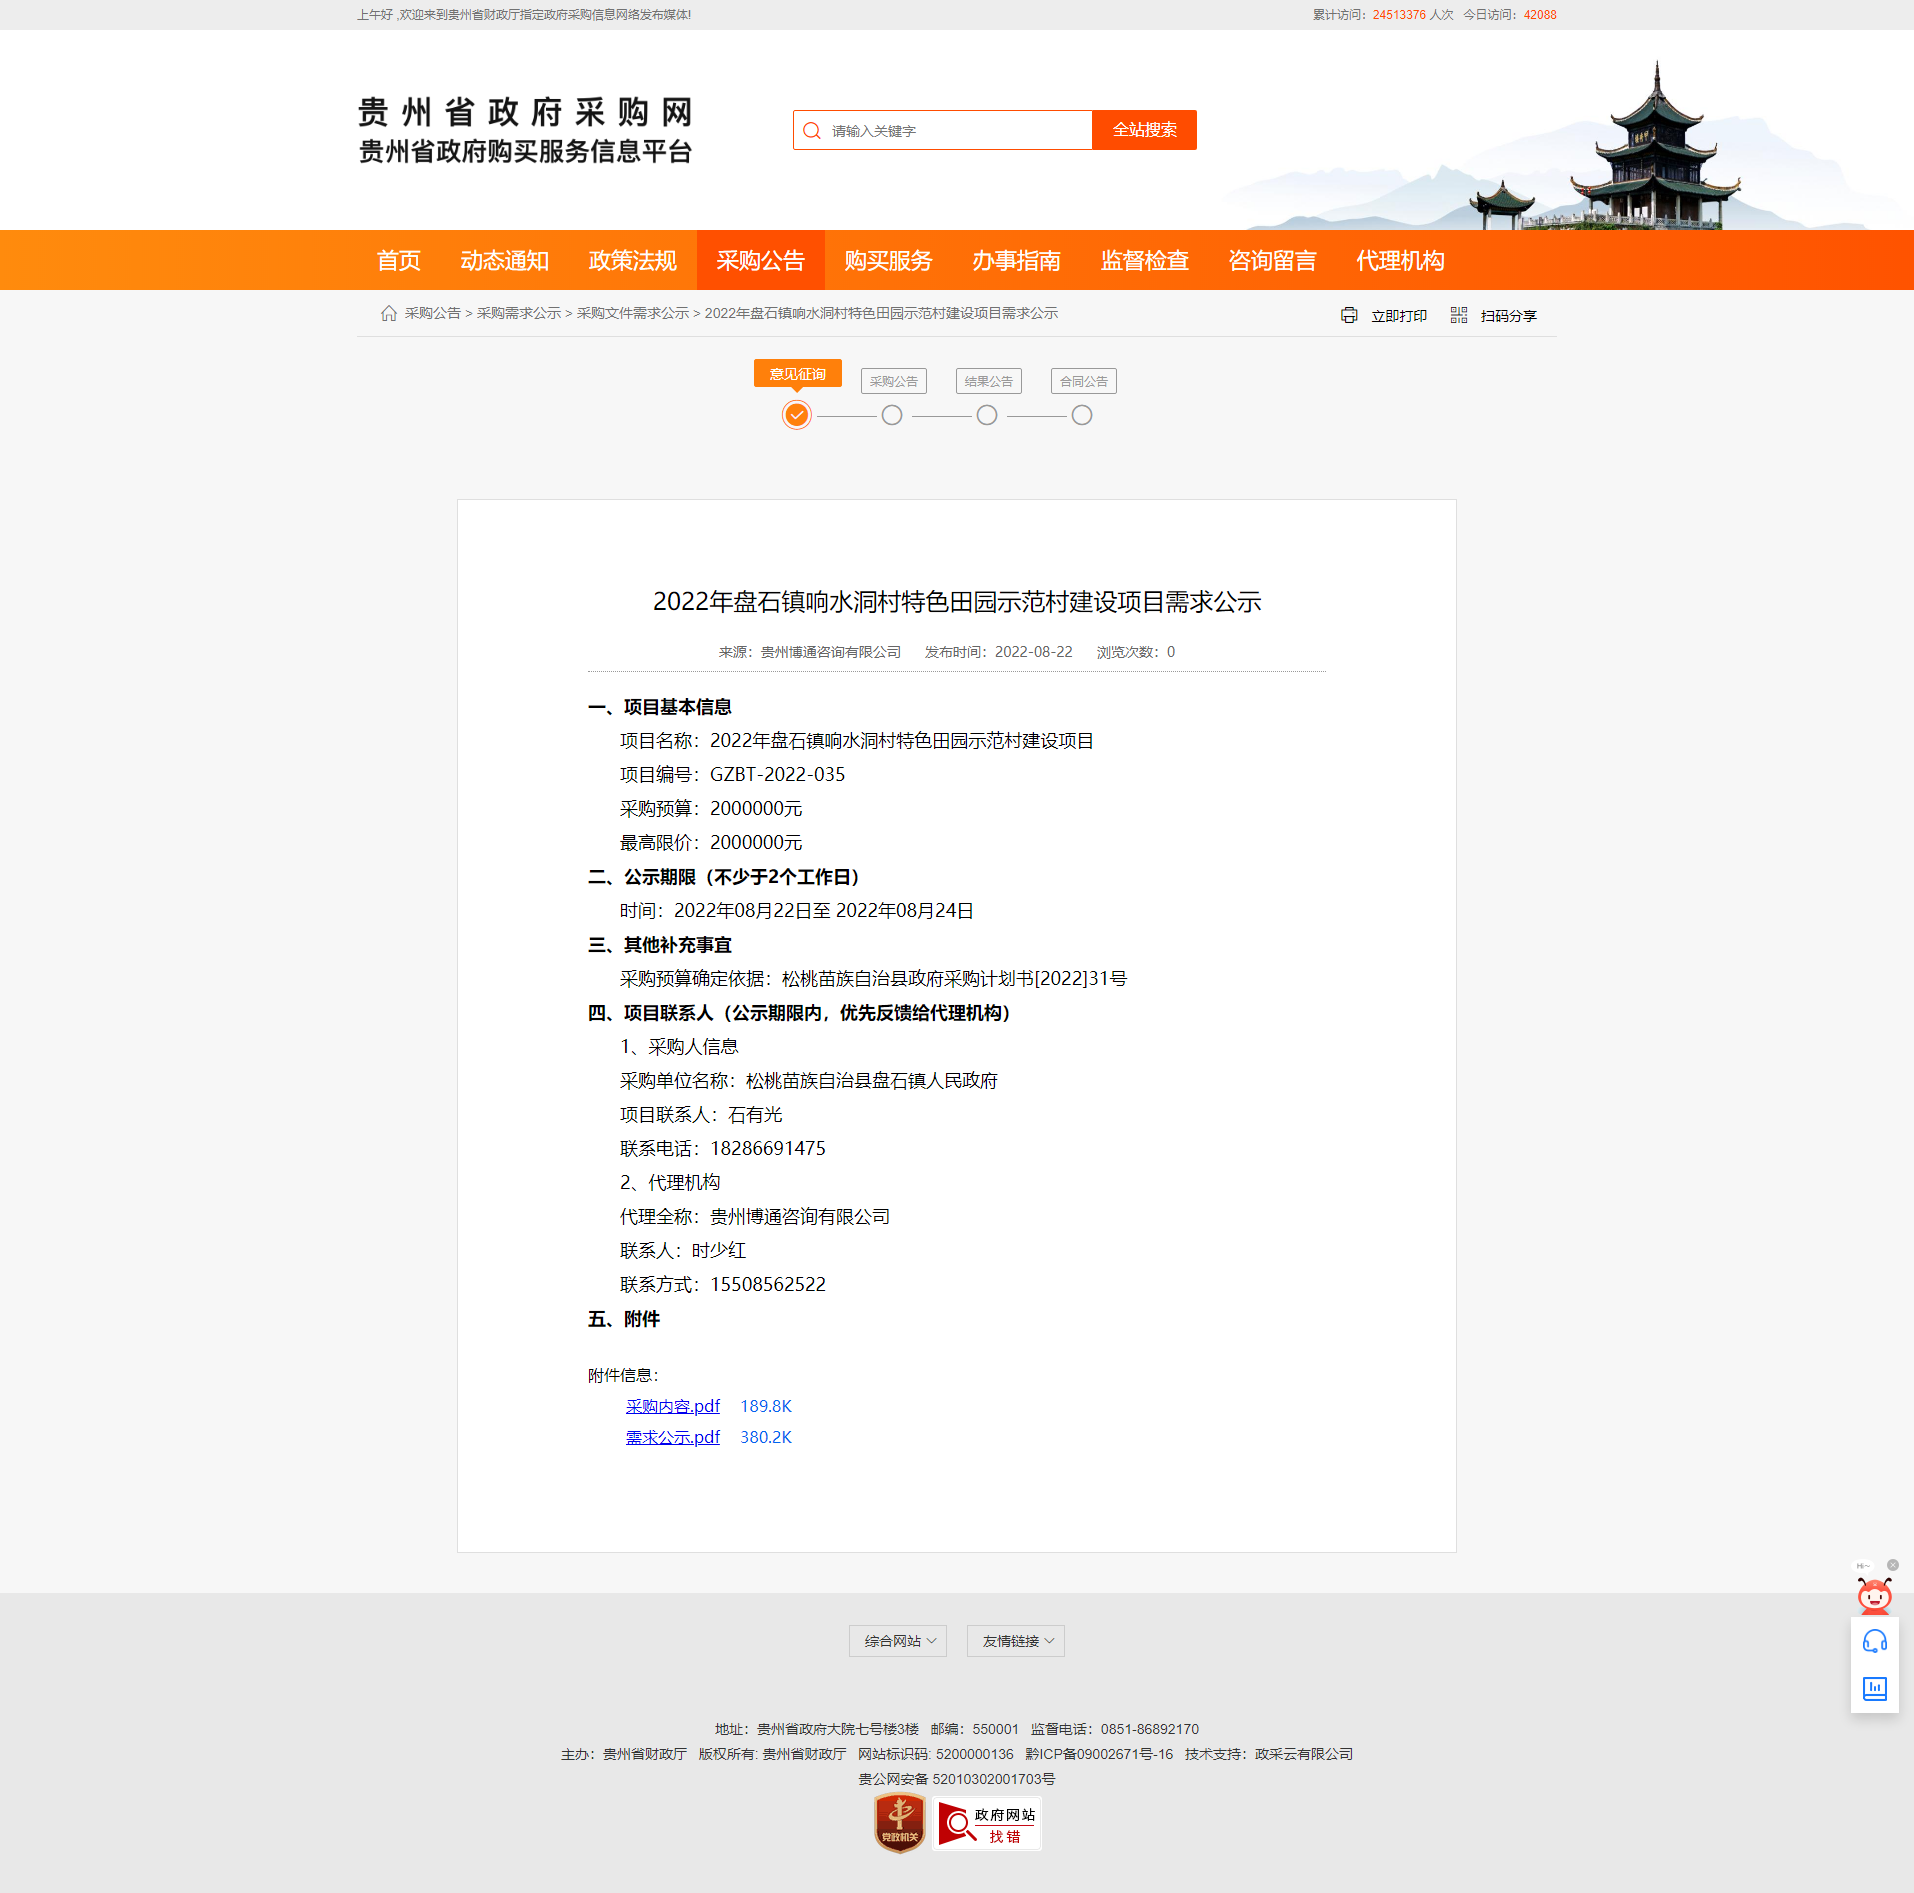The width and height of the screenshot is (1914, 1893).
Task: Open 购买服务 menu item
Action: click(889, 261)
